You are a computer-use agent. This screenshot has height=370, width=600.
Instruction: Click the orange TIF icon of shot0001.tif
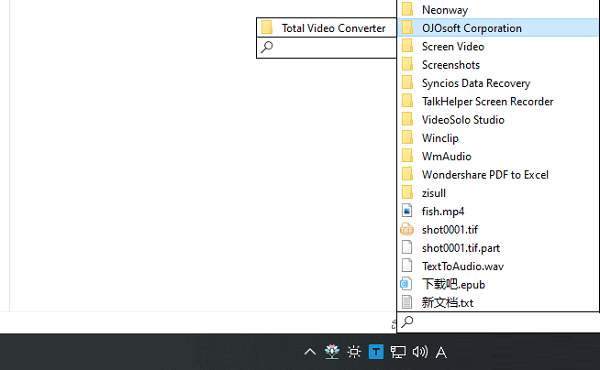(x=407, y=229)
